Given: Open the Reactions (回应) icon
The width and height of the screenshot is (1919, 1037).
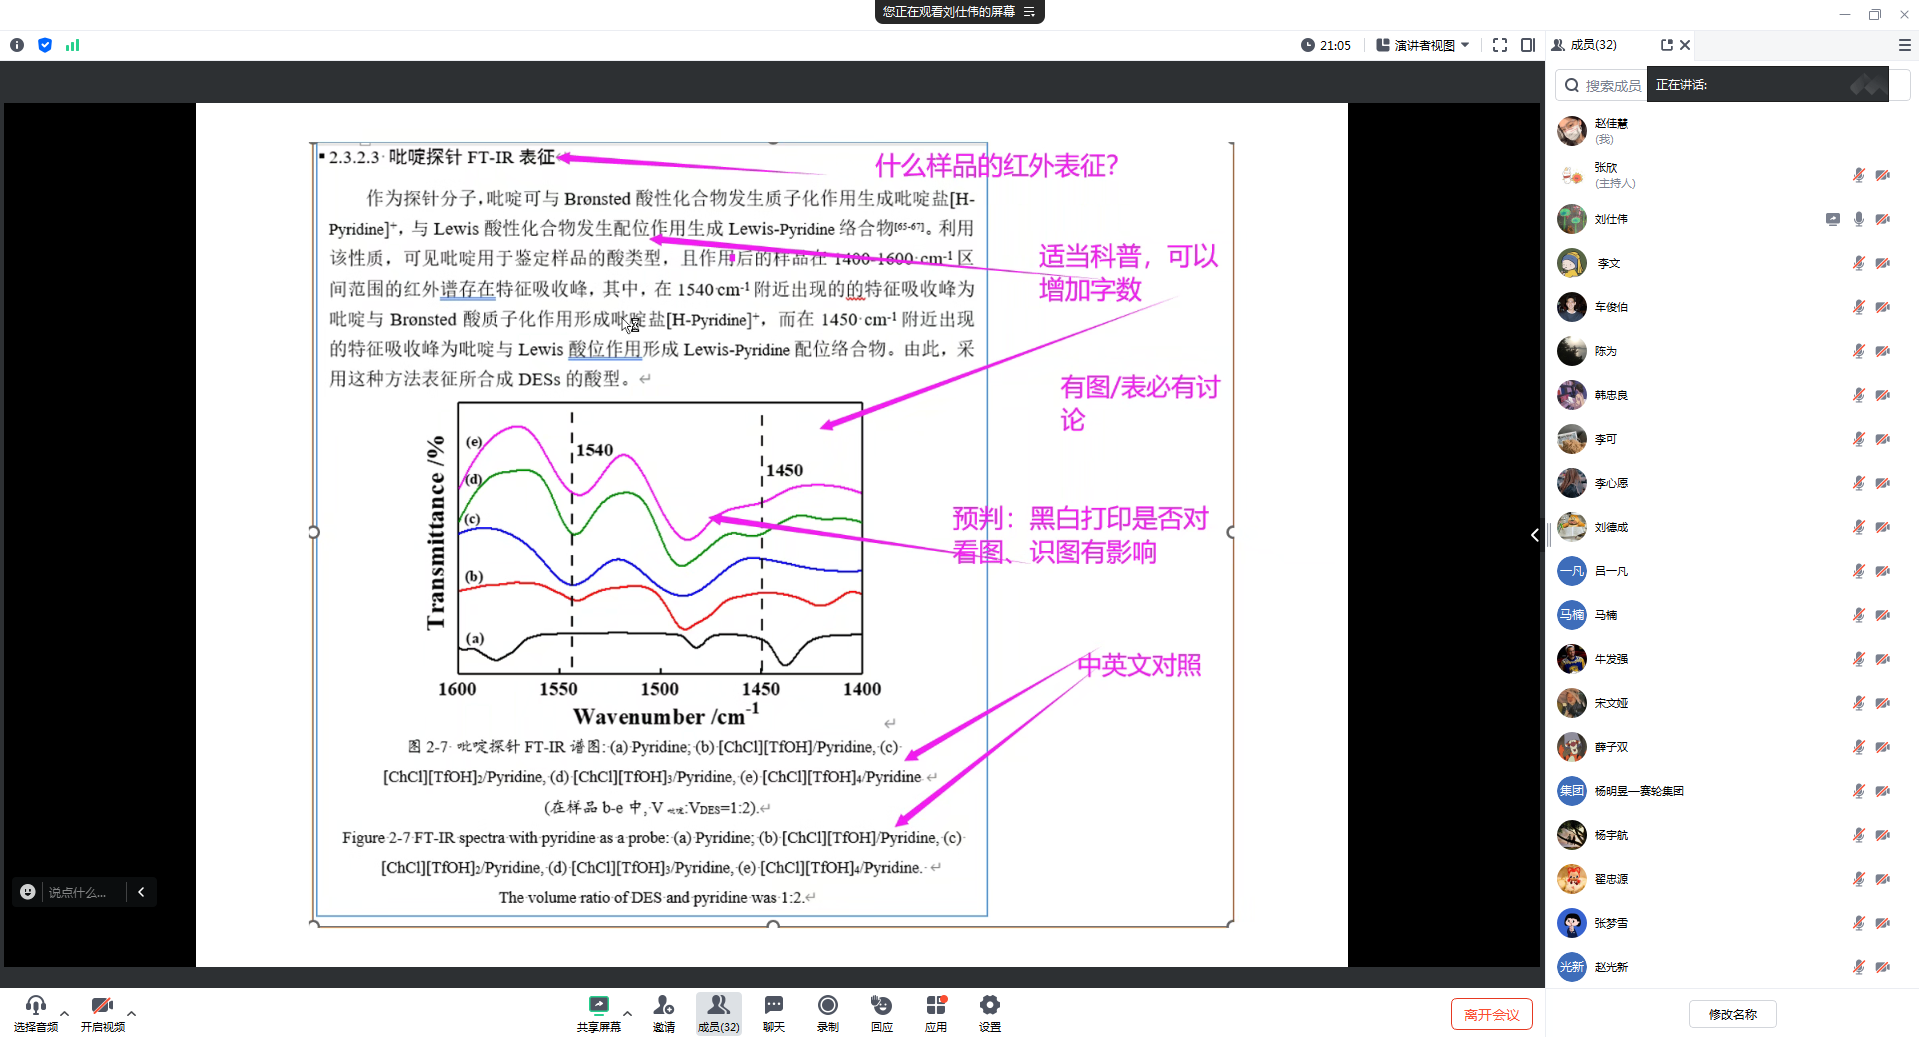Looking at the screenshot, I should pos(881,1012).
